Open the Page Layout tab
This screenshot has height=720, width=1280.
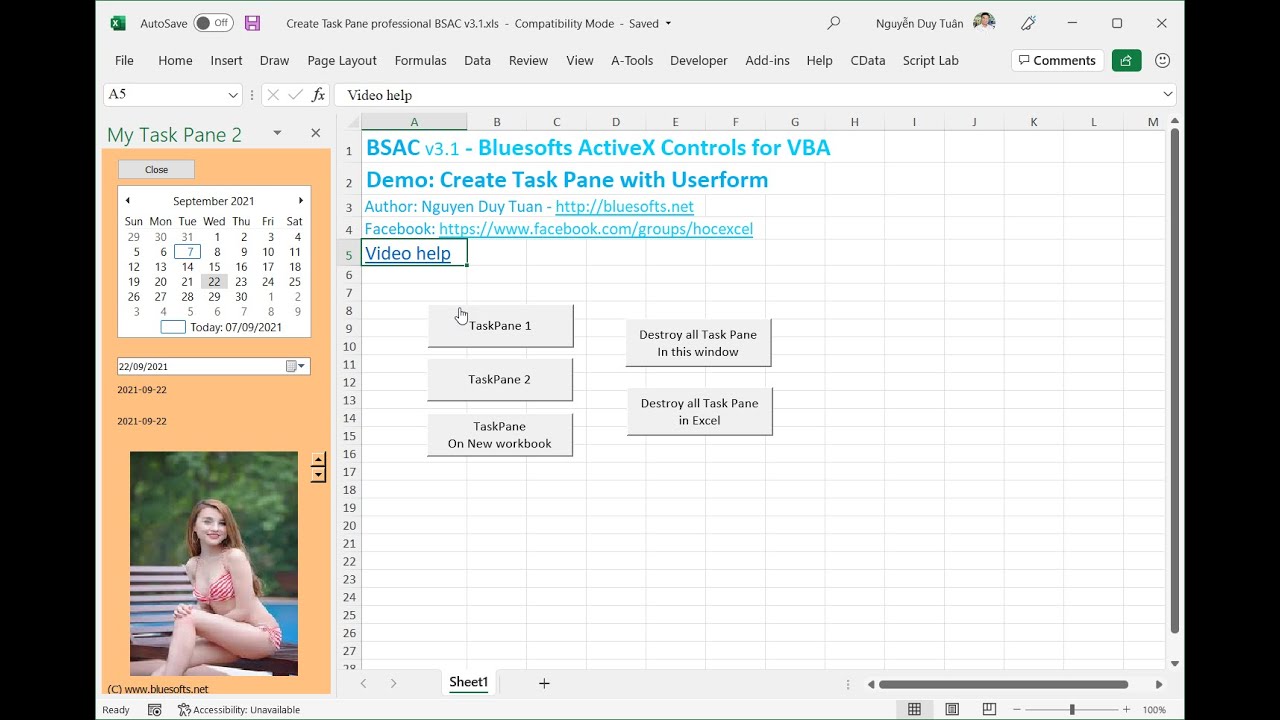tap(342, 60)
